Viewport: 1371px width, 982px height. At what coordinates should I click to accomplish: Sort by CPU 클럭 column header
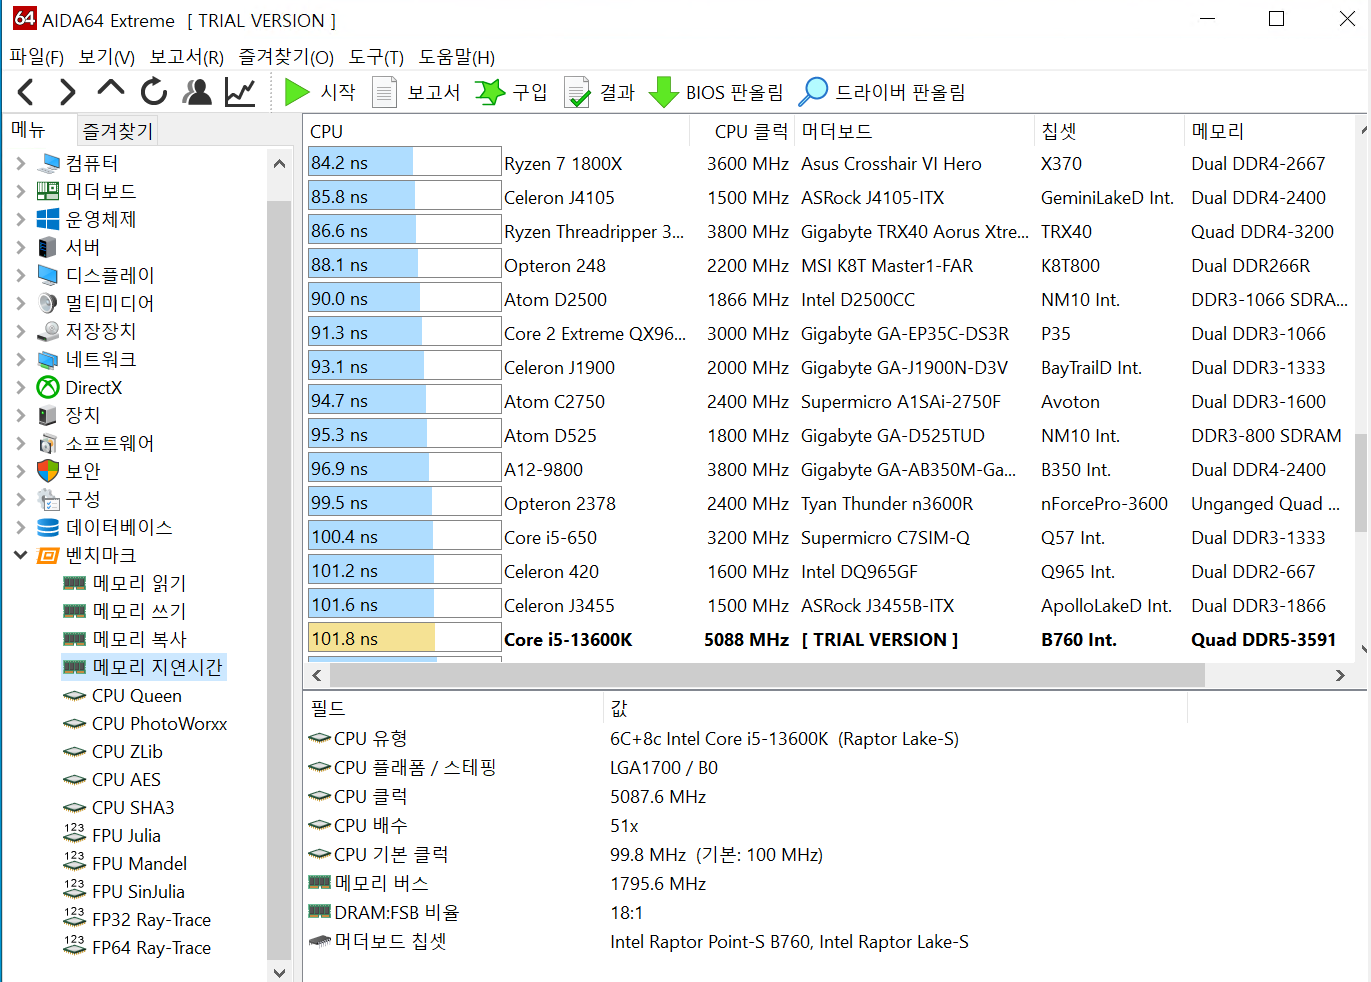click(x=742, y=131)
